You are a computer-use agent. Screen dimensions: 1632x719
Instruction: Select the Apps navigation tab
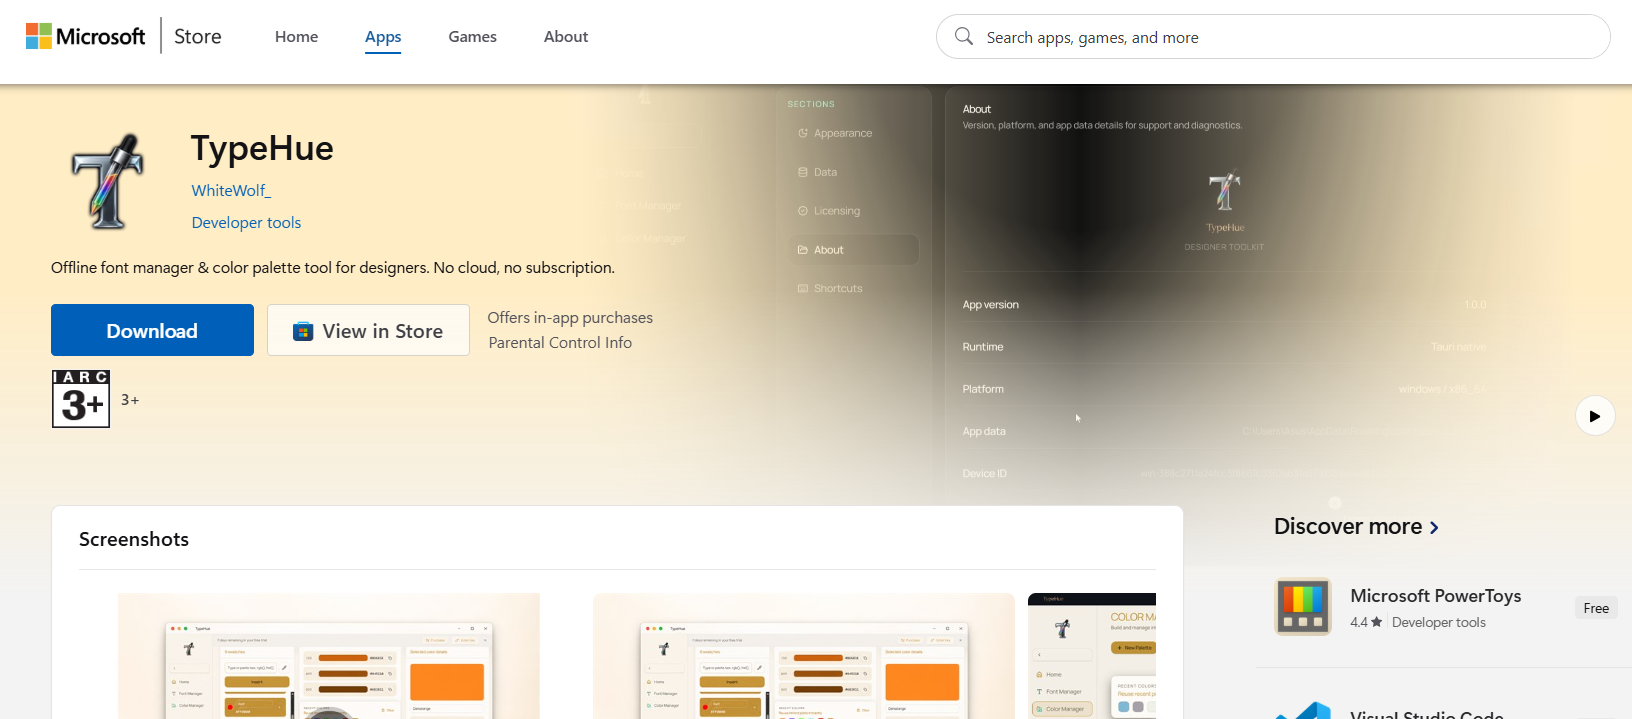click(x=383, y=37)
